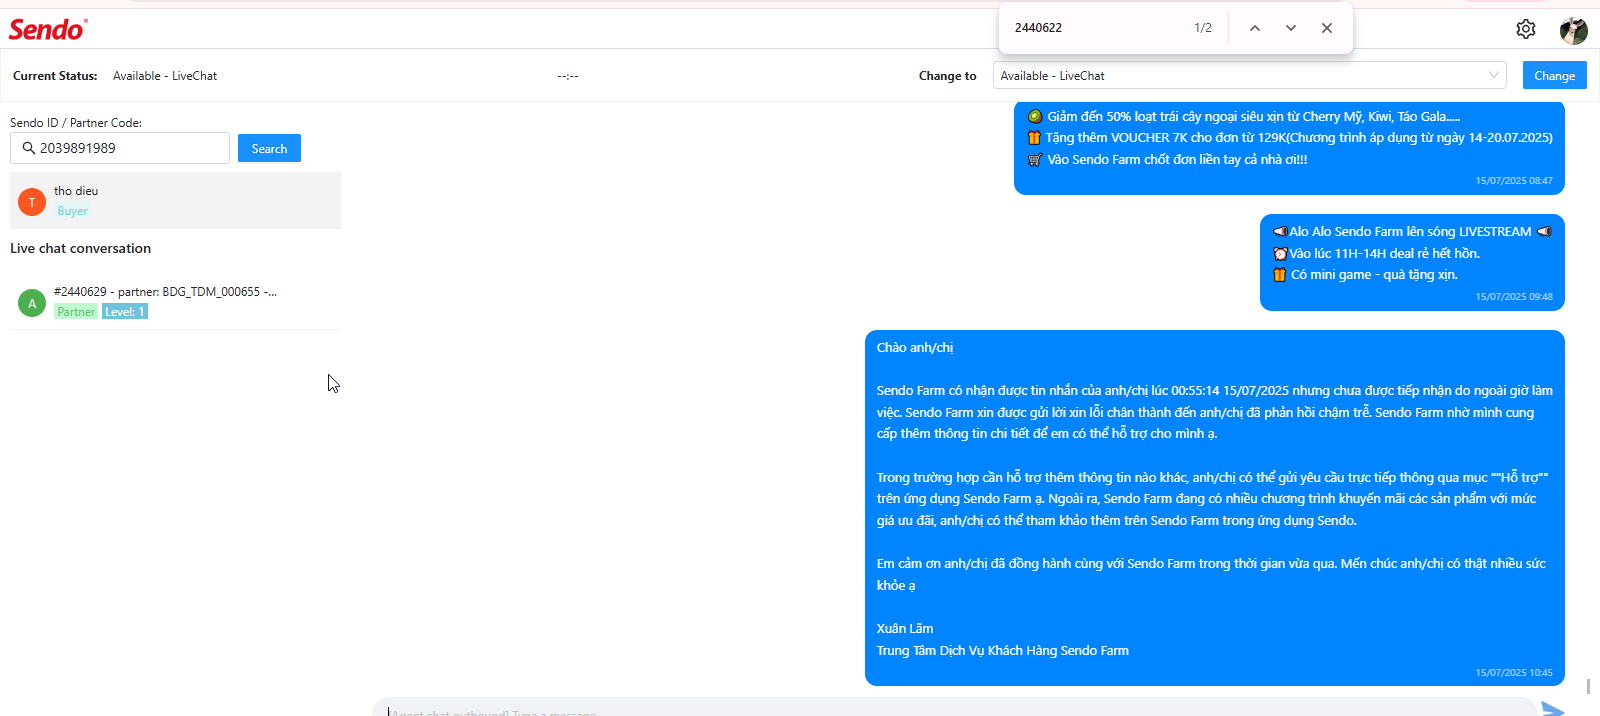Viewport: 1600px width, 716px height.
Task: Click the Level: 1 tag
Action: 125,312
